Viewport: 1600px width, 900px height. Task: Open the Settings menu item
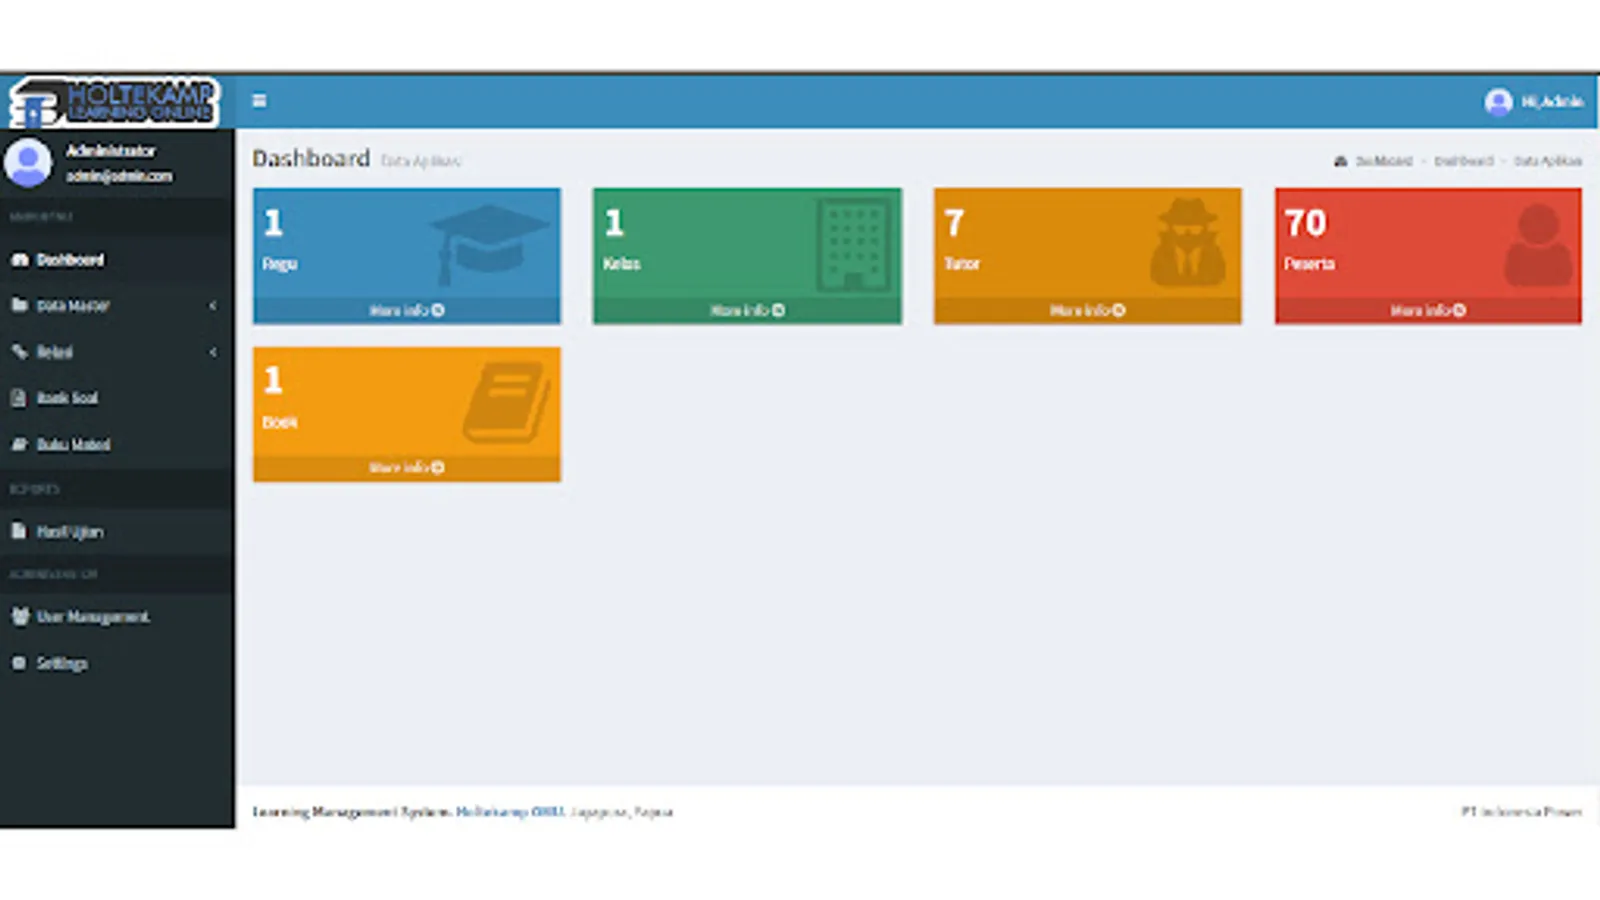click(117, 663)
